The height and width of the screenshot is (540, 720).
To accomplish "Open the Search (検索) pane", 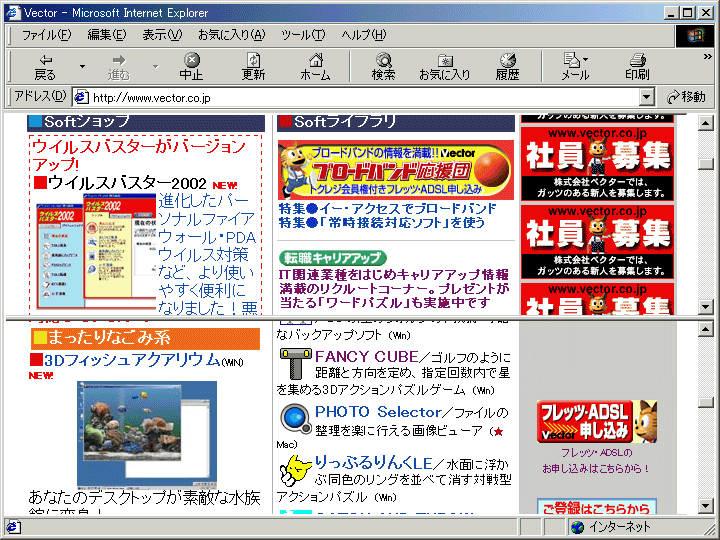I will tap(383, 67).
